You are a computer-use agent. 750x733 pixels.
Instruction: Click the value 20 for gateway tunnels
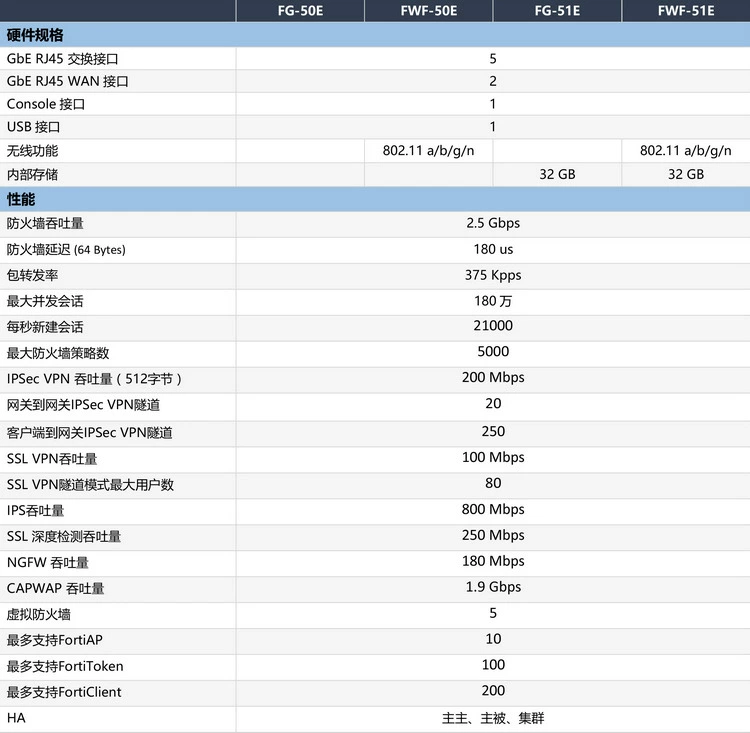point(493,404)
